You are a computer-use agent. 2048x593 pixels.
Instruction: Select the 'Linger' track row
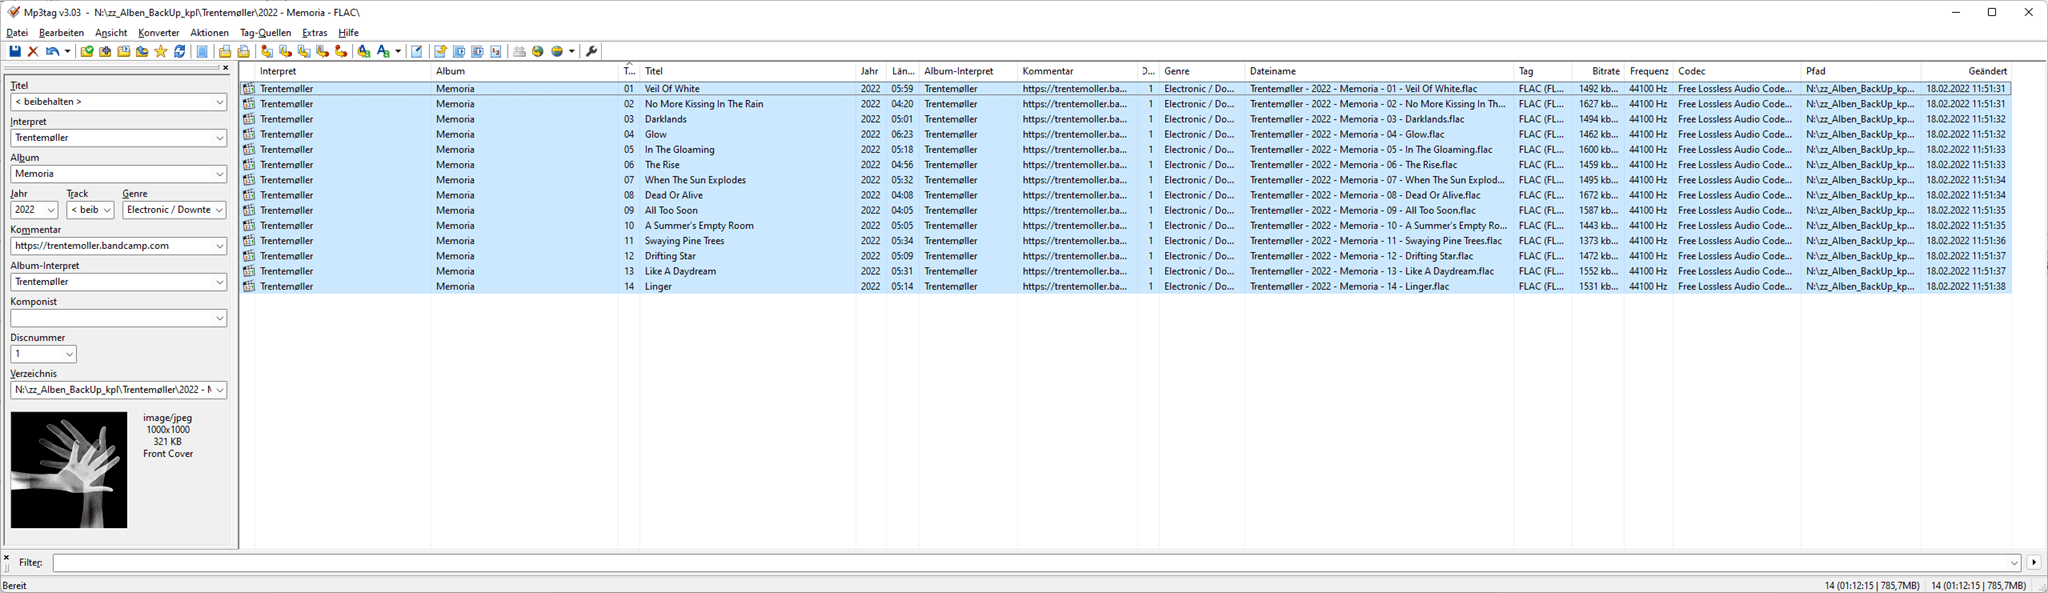[1126, 286]
